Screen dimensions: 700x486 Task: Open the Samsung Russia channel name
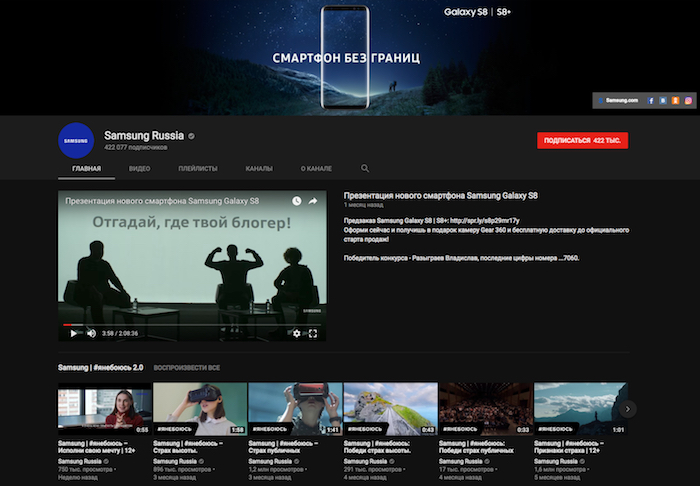[144, 136]
